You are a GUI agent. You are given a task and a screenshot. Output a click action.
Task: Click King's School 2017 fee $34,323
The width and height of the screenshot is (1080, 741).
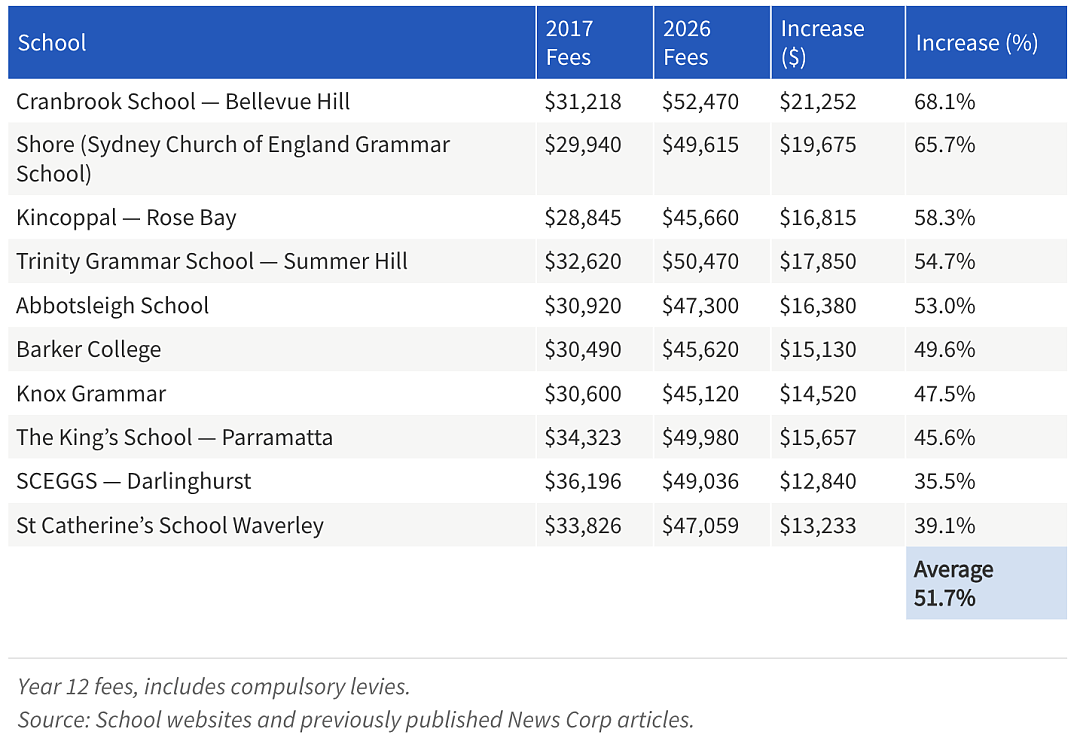[x=583, y=438]
